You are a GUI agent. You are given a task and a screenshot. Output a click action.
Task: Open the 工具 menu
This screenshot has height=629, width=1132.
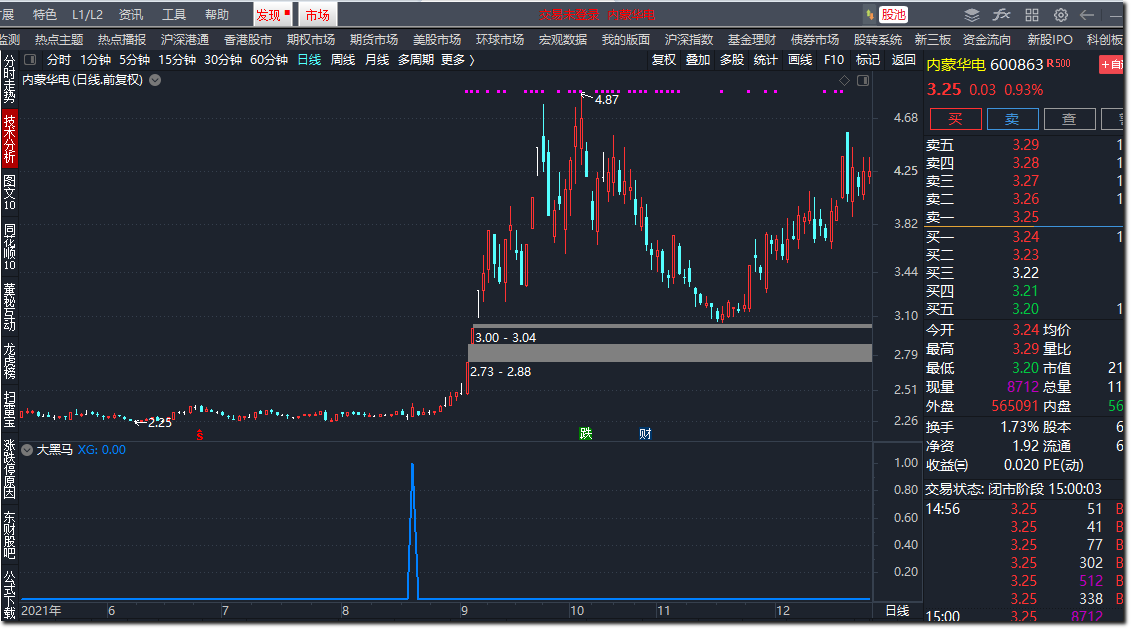(x=174, y=14)
